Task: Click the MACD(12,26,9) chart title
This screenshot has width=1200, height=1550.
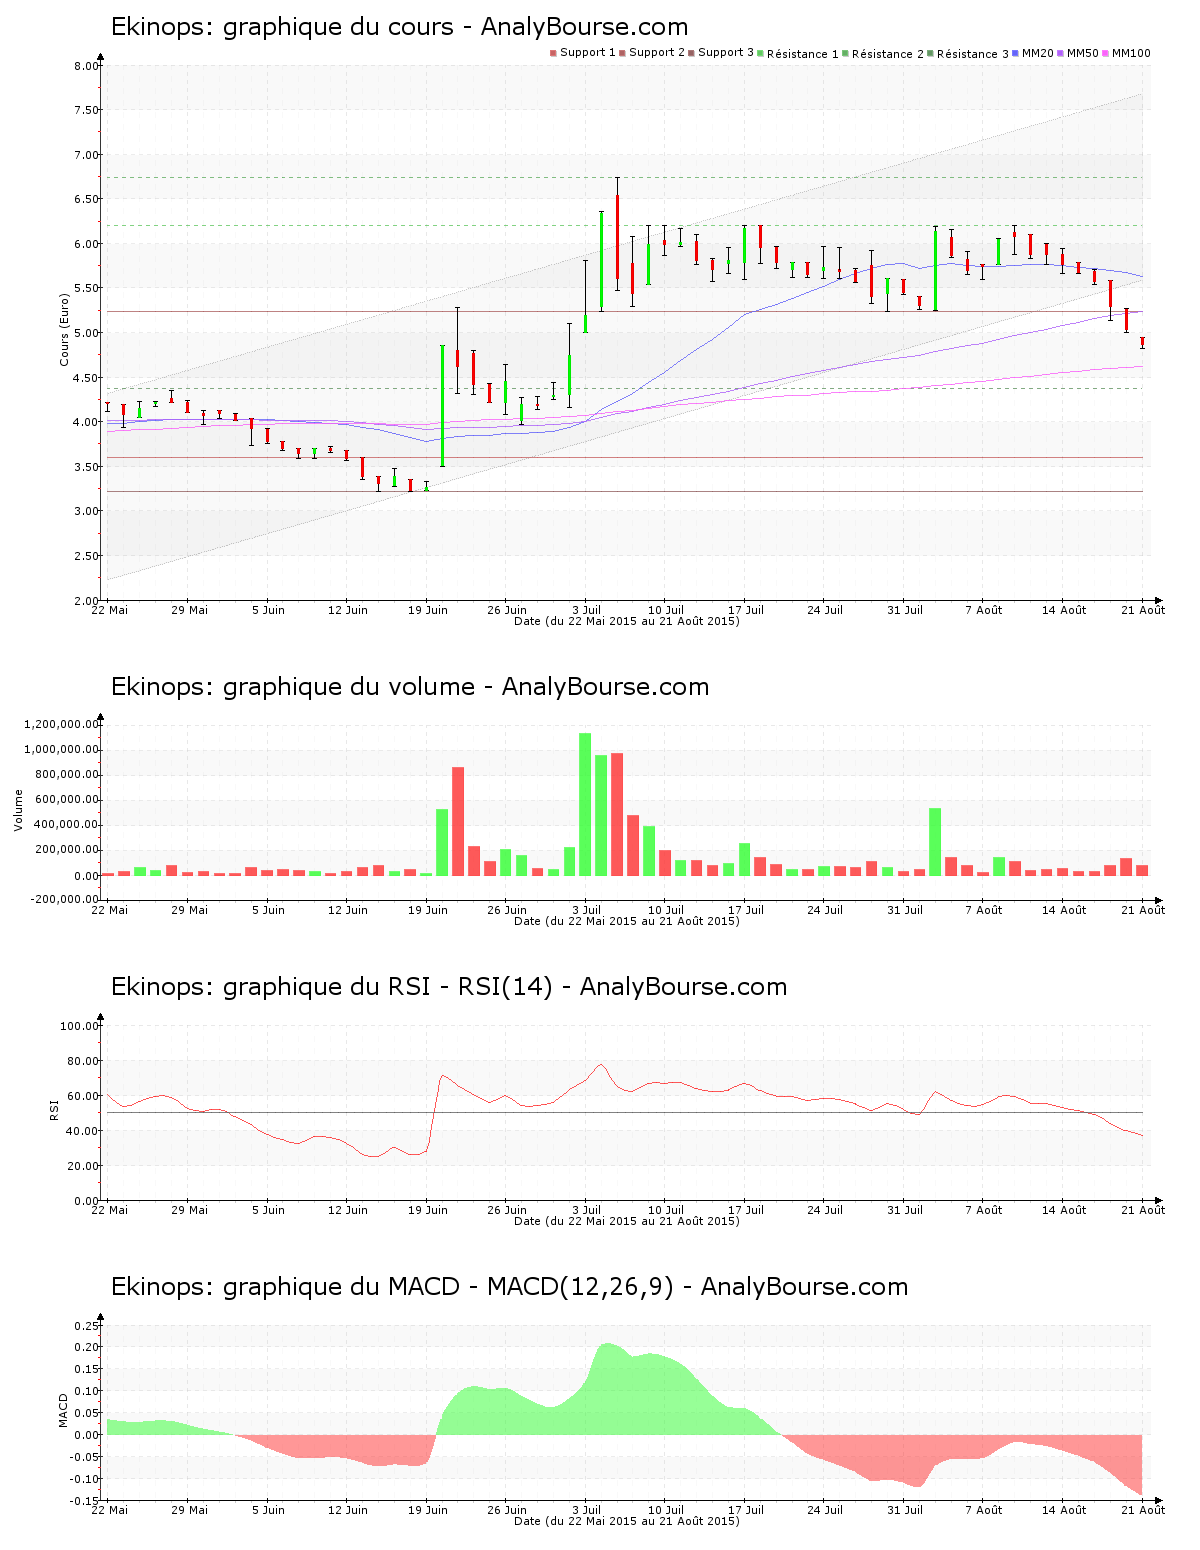Action: pos(509,1287)
